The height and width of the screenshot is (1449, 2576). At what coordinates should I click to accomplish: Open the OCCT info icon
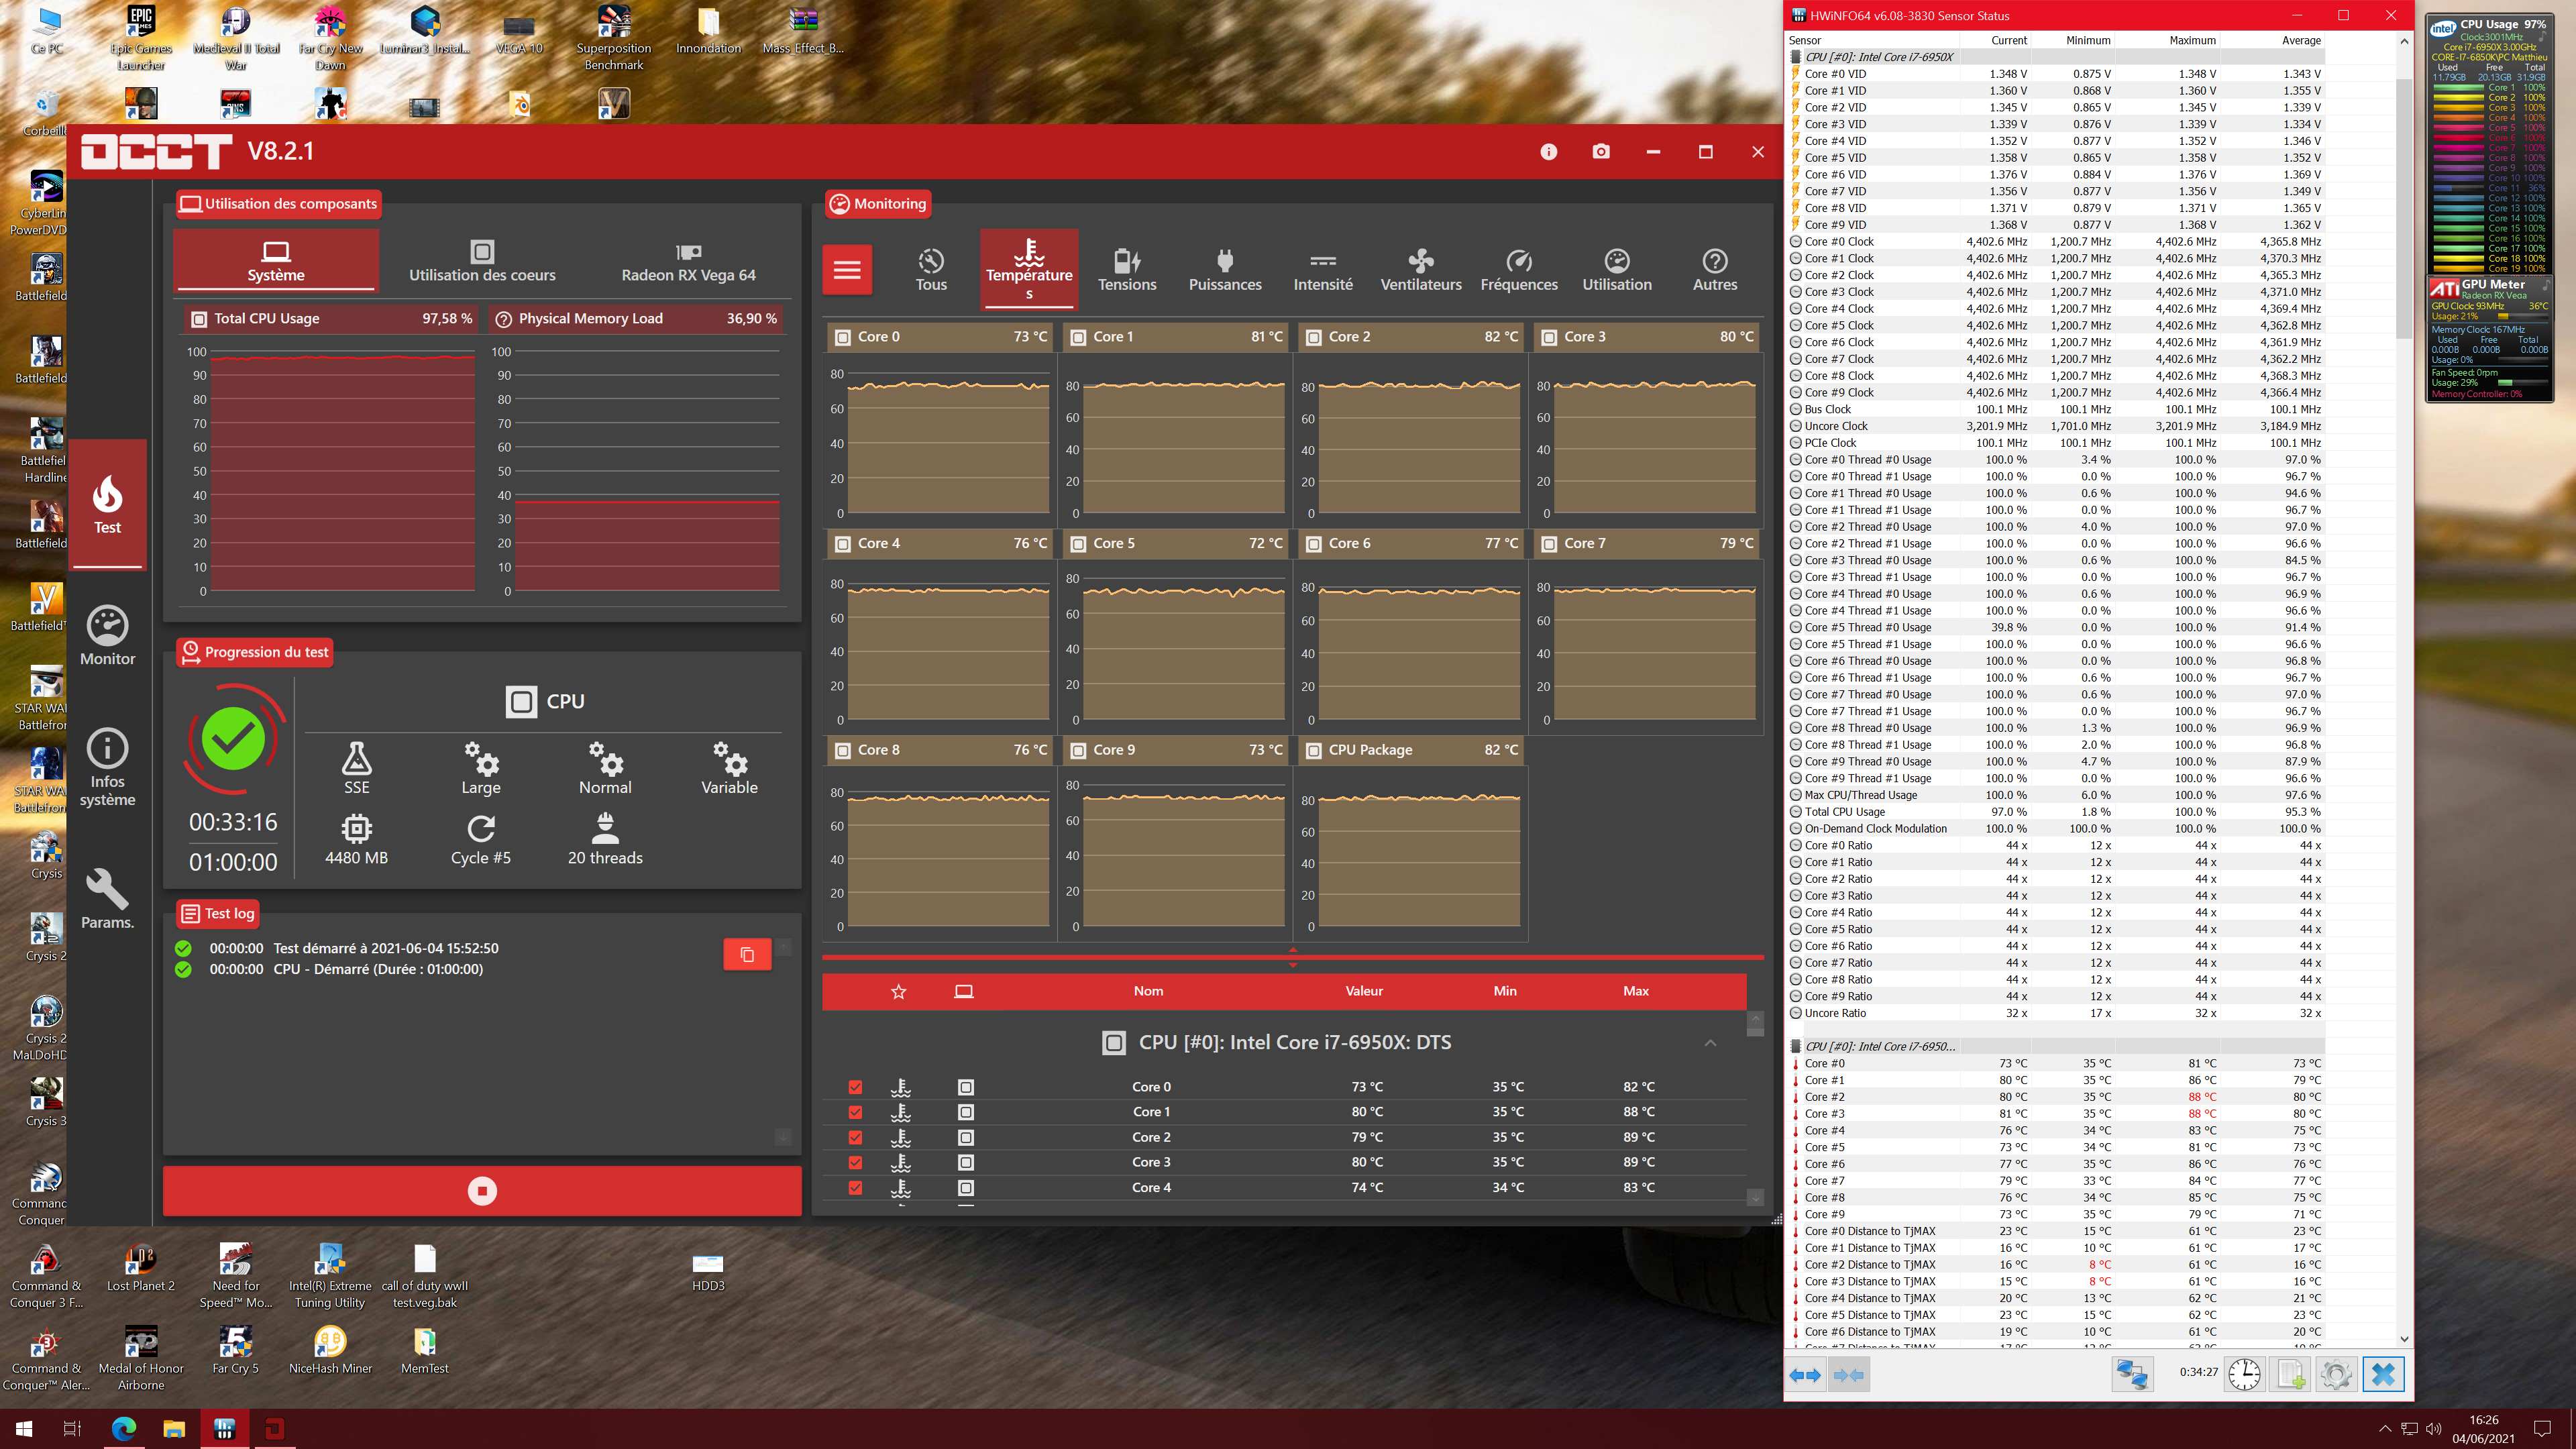pyautogui.click(x=1548, y=152)
